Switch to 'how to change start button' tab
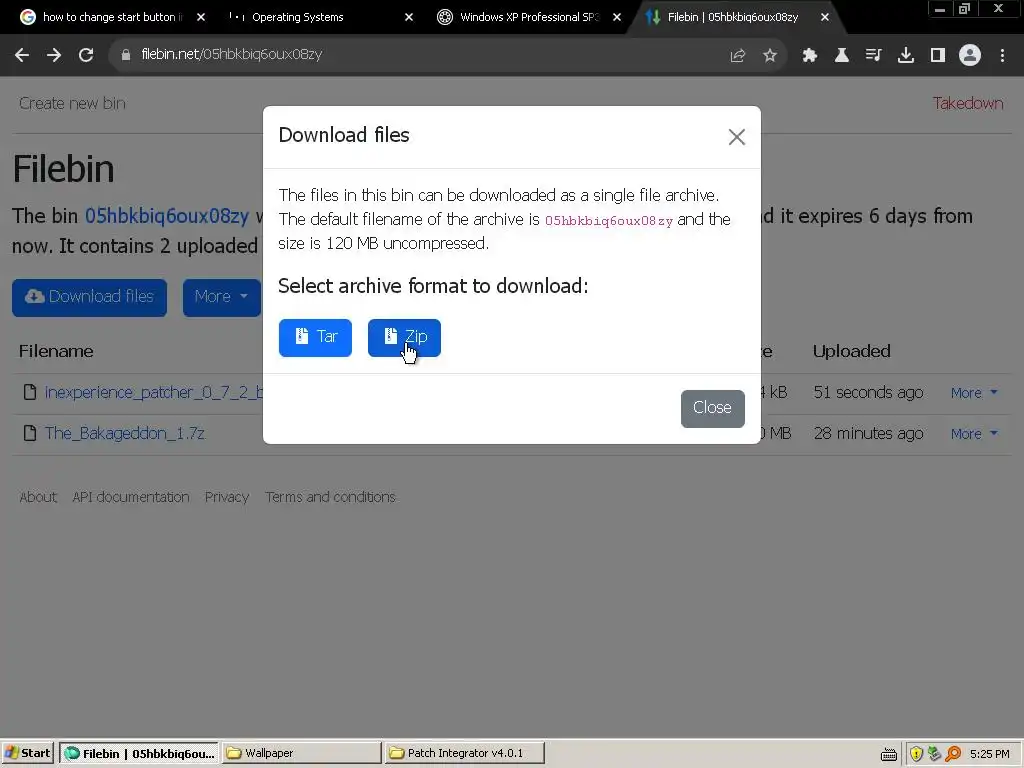 coord(111,17)
